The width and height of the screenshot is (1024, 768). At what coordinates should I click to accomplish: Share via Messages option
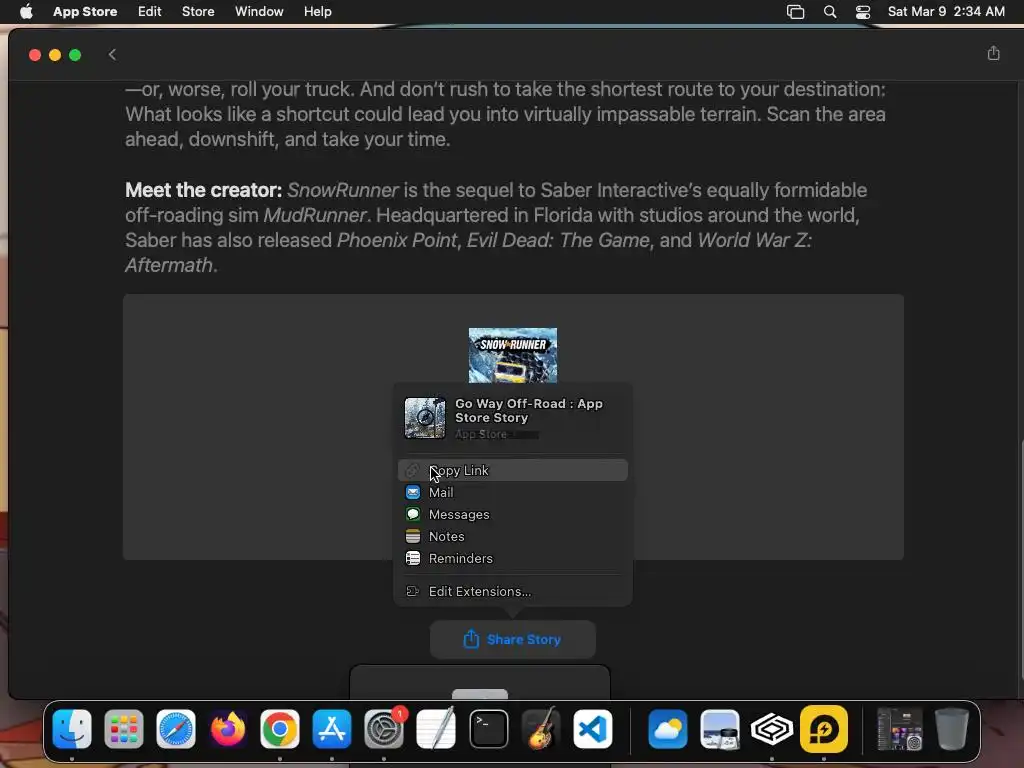pyautogui.click(x=513, y=515)
